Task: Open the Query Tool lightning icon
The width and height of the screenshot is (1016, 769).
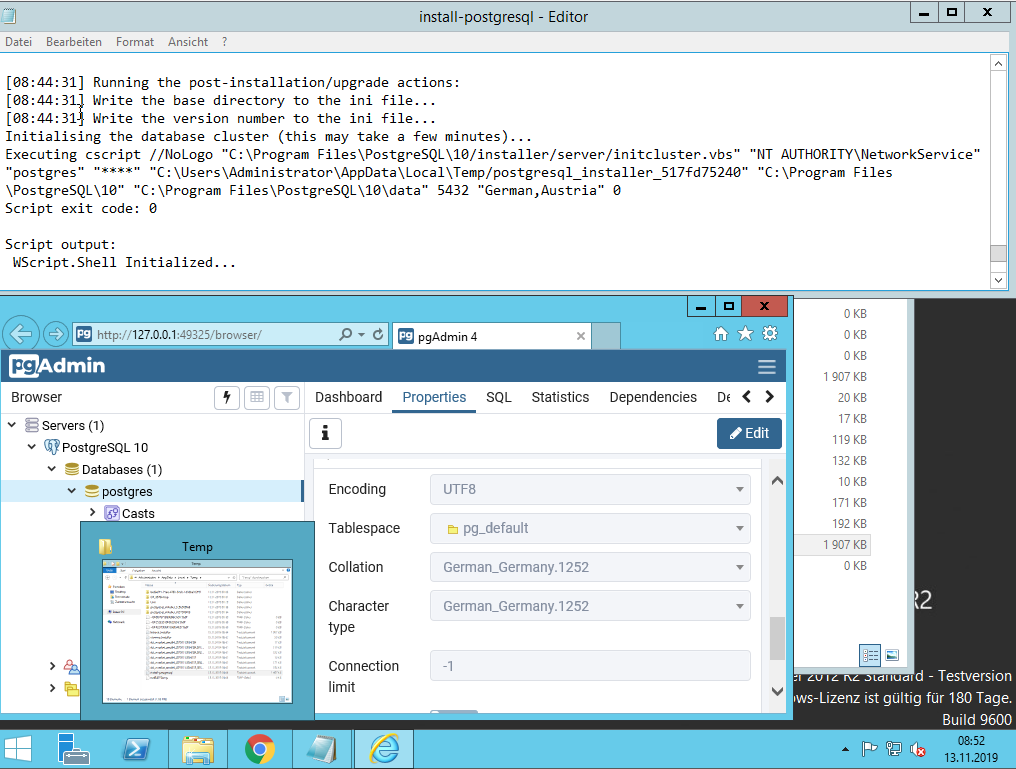Action: [x=227, y=398]
